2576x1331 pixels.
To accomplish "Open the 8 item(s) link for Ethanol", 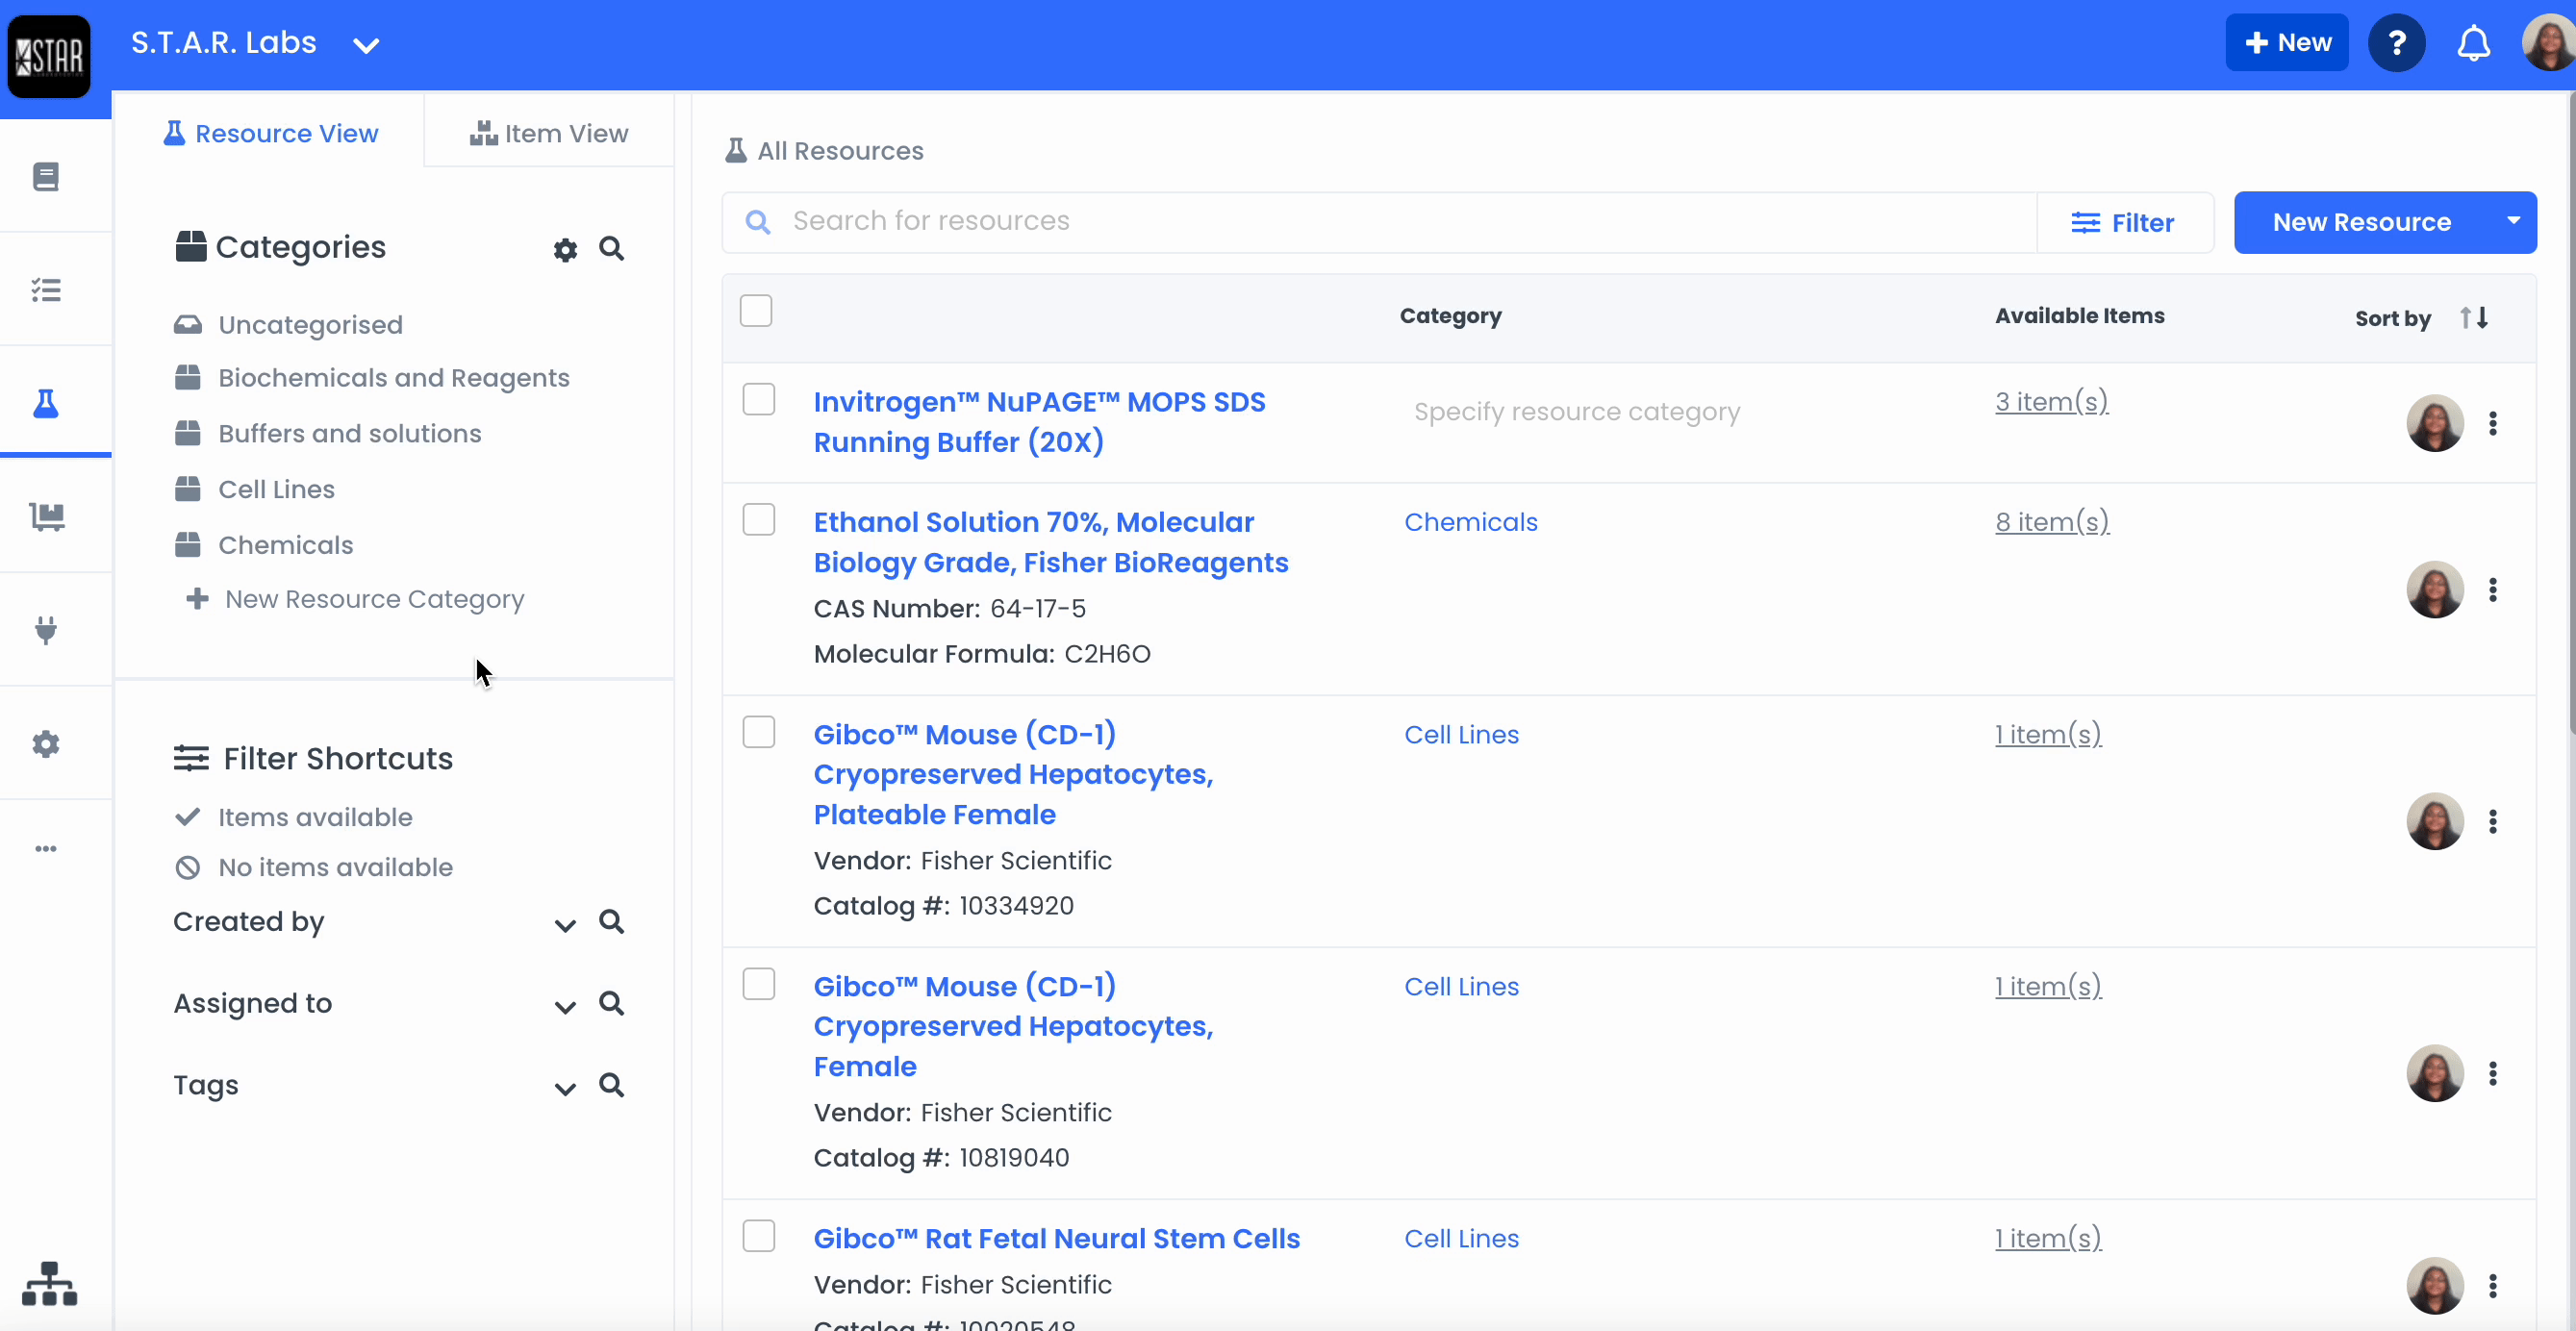I will tap(2051, 522).
